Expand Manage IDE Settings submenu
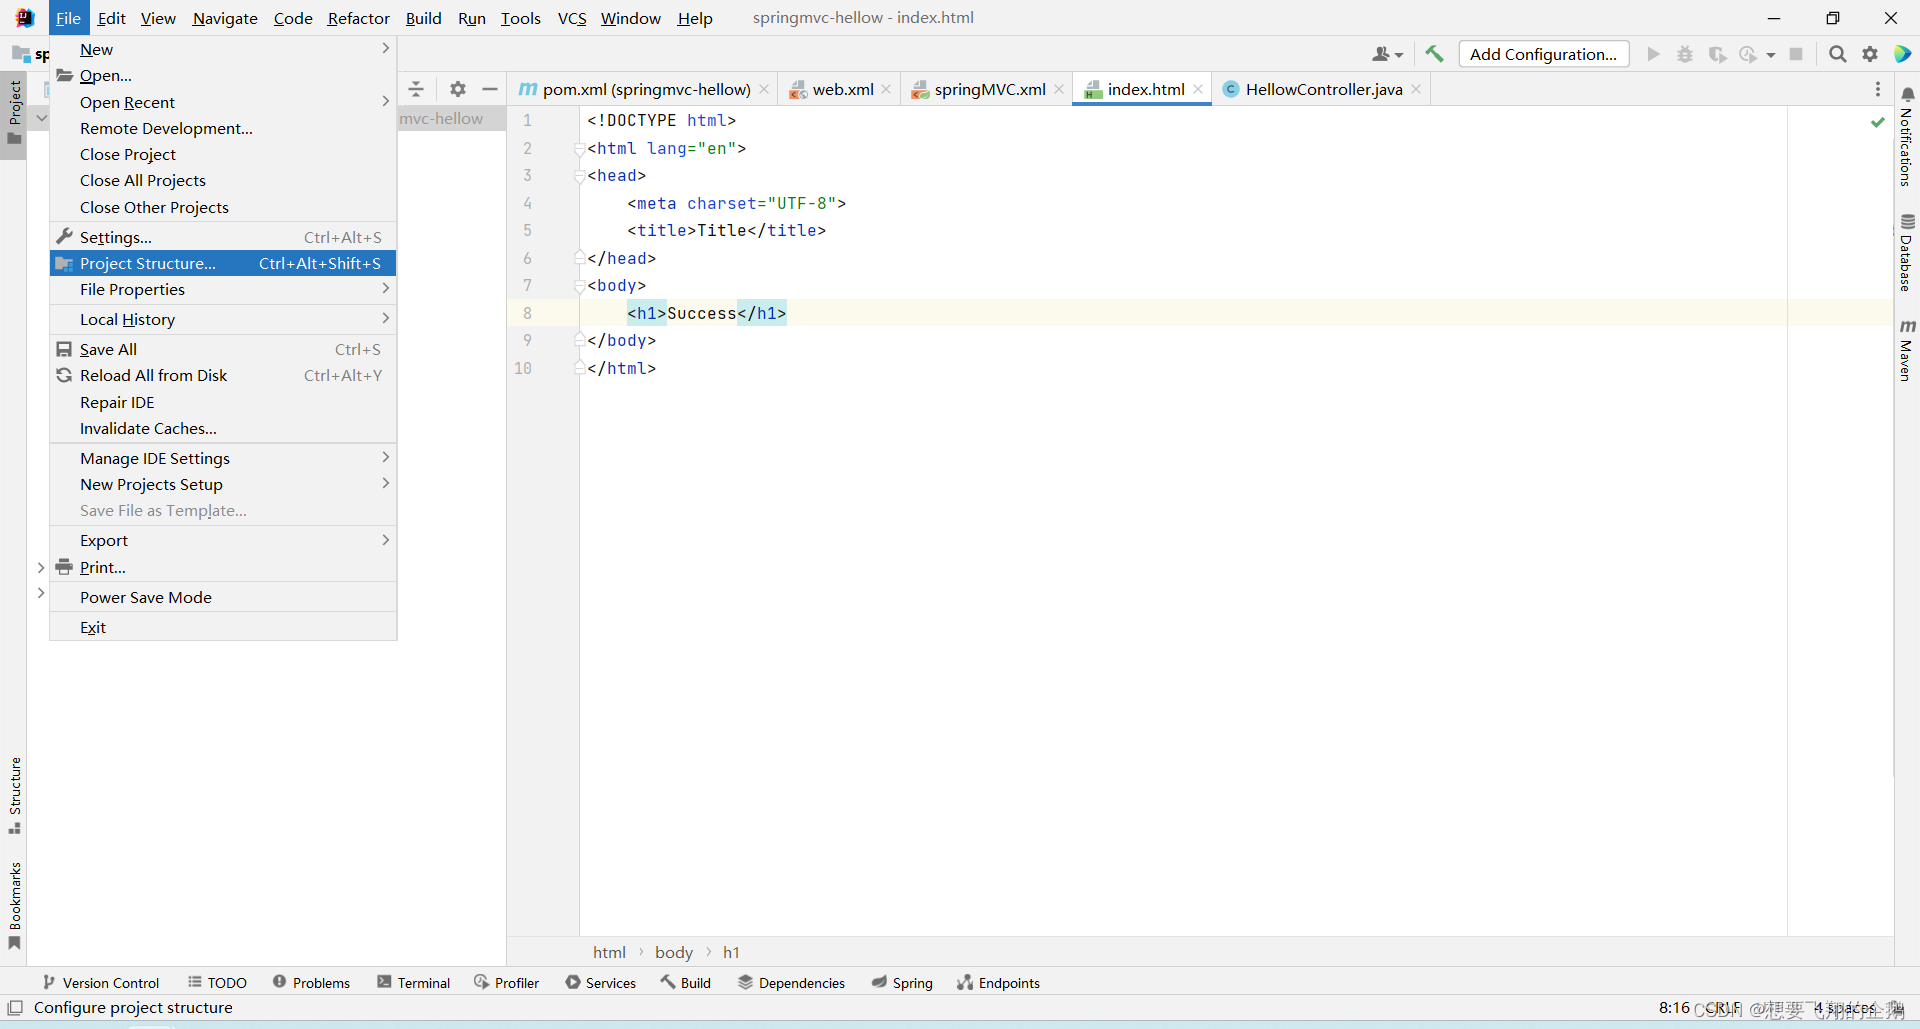 pos(223,458)
